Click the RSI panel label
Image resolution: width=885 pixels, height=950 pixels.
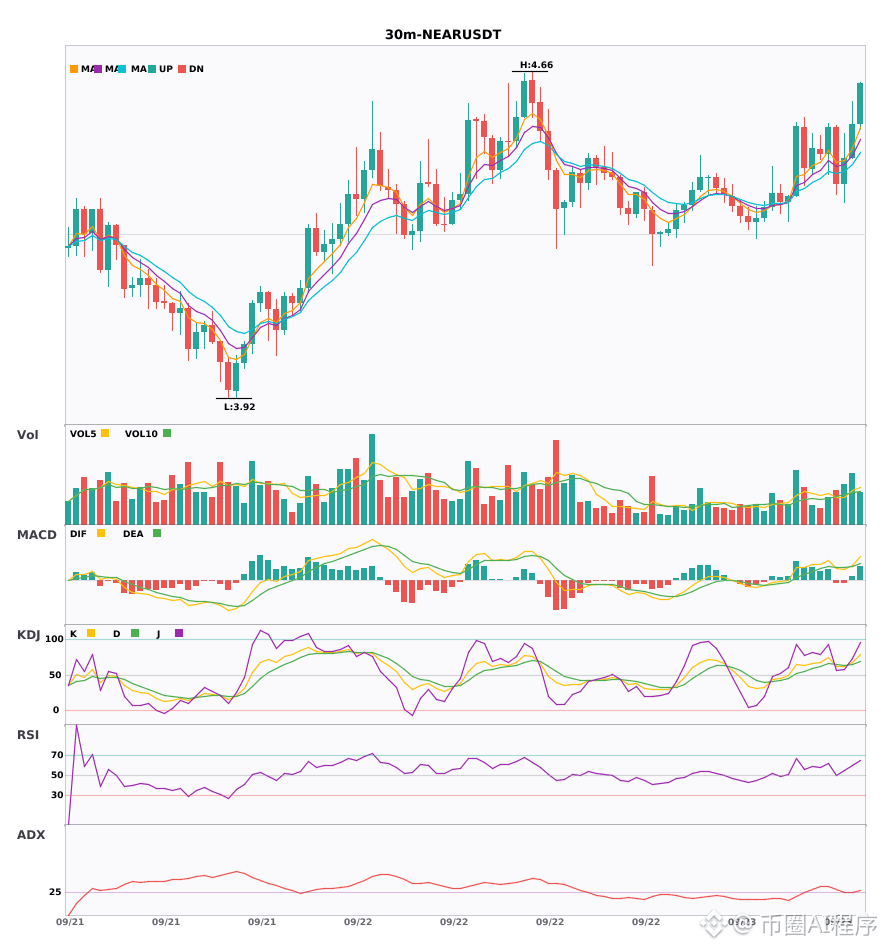click(x=28, y=735)
